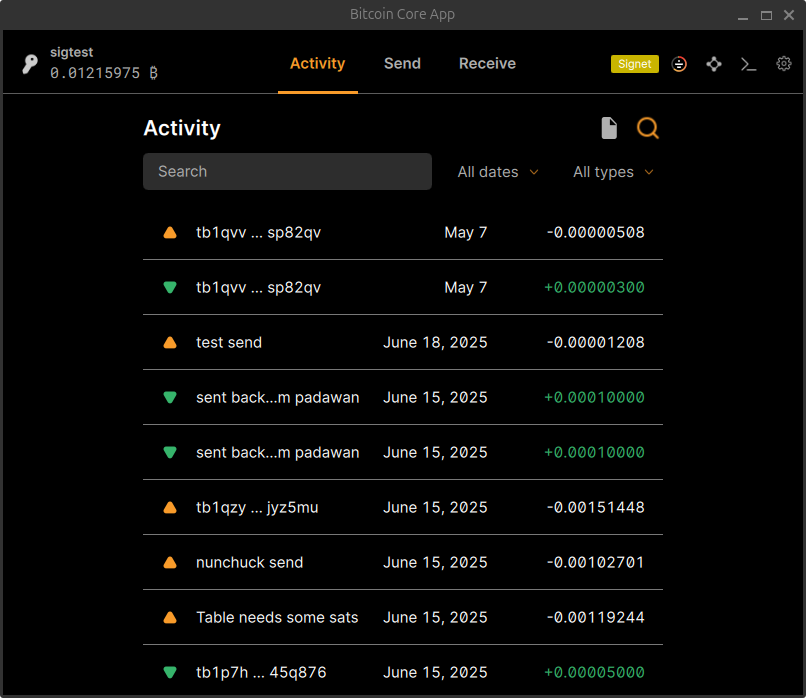Click arrow icon beside Table needs some sats
Screen dimensions: 806x698
170,618
